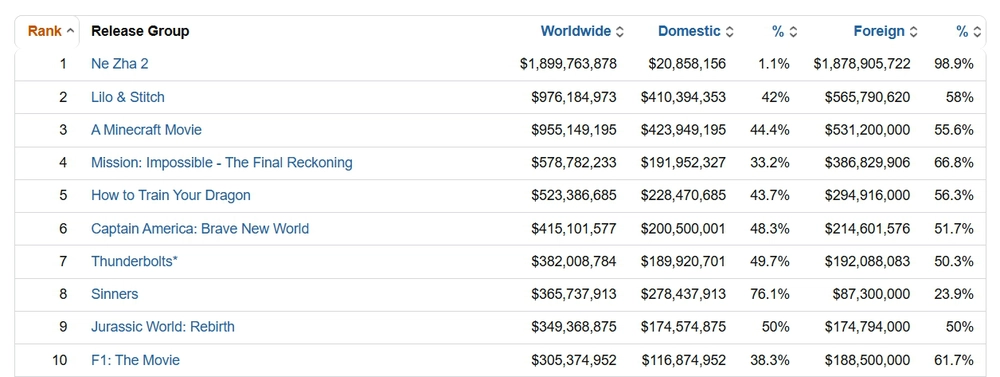Select domestic value $200,500,001
Screen dimensions: 1000x377
coord(683,228)
